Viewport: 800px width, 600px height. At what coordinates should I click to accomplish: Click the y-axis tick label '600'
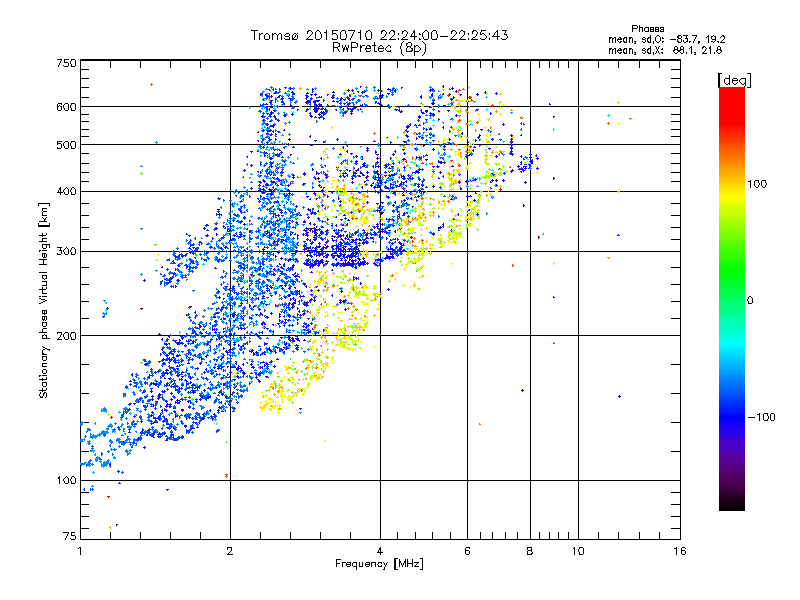coord(66,107)
